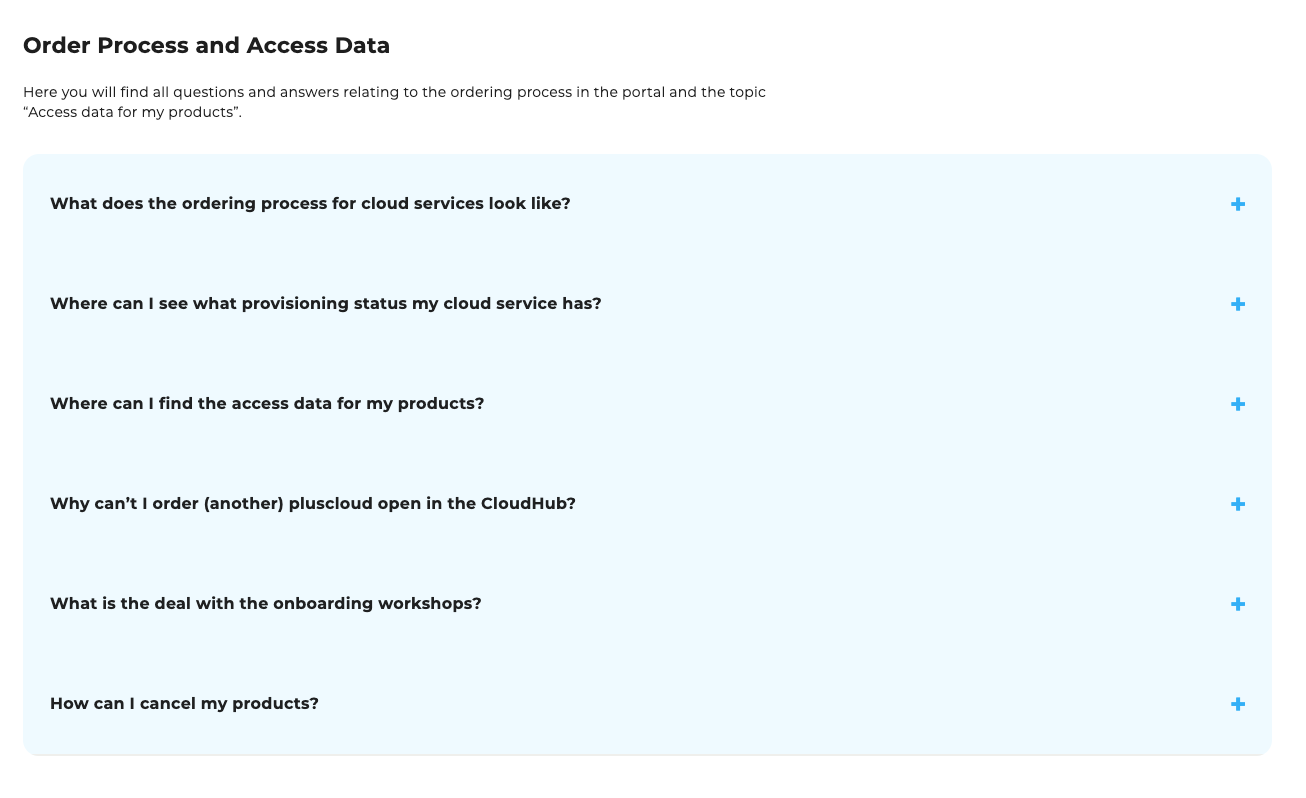The height and width of the screenshot is (798, 1306).
Task: Click the plus icon beside the provisioning status question
Action: (1238, 304)
